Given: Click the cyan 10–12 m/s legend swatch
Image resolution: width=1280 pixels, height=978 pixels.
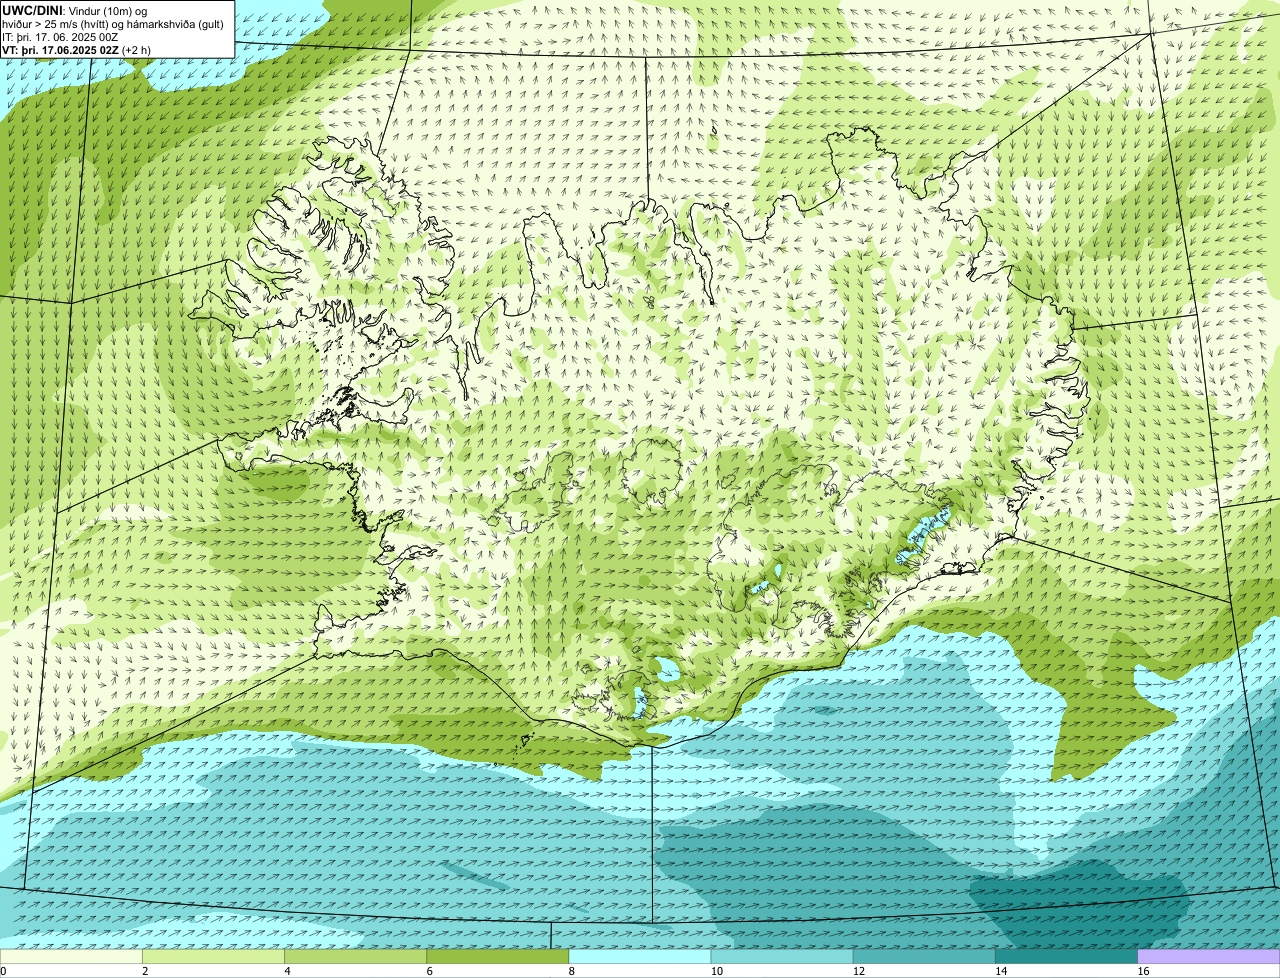Looking at the screenshot, I should (782, 956).
